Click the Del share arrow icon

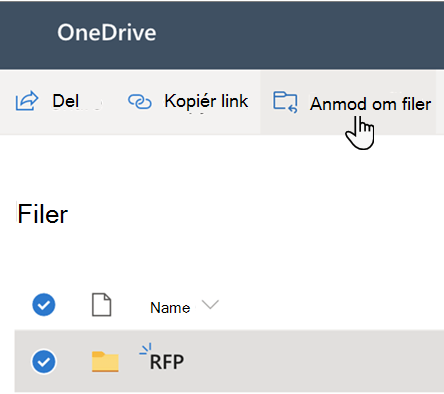(27, 101)
